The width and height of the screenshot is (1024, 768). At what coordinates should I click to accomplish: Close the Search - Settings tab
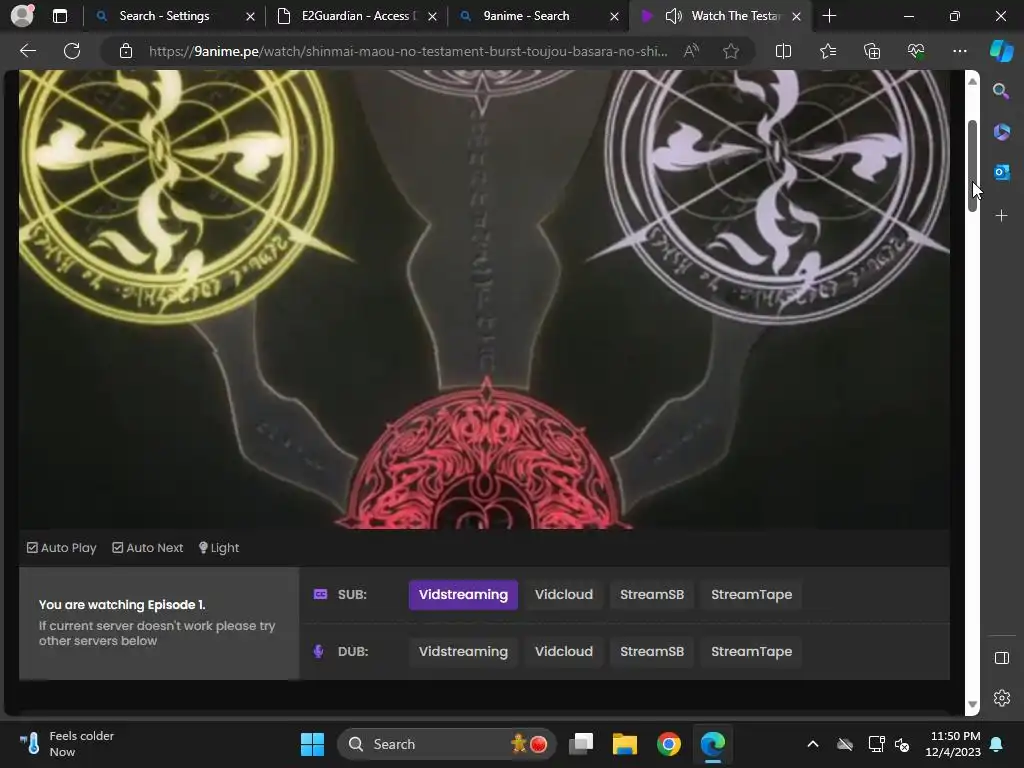pos(250,16)
